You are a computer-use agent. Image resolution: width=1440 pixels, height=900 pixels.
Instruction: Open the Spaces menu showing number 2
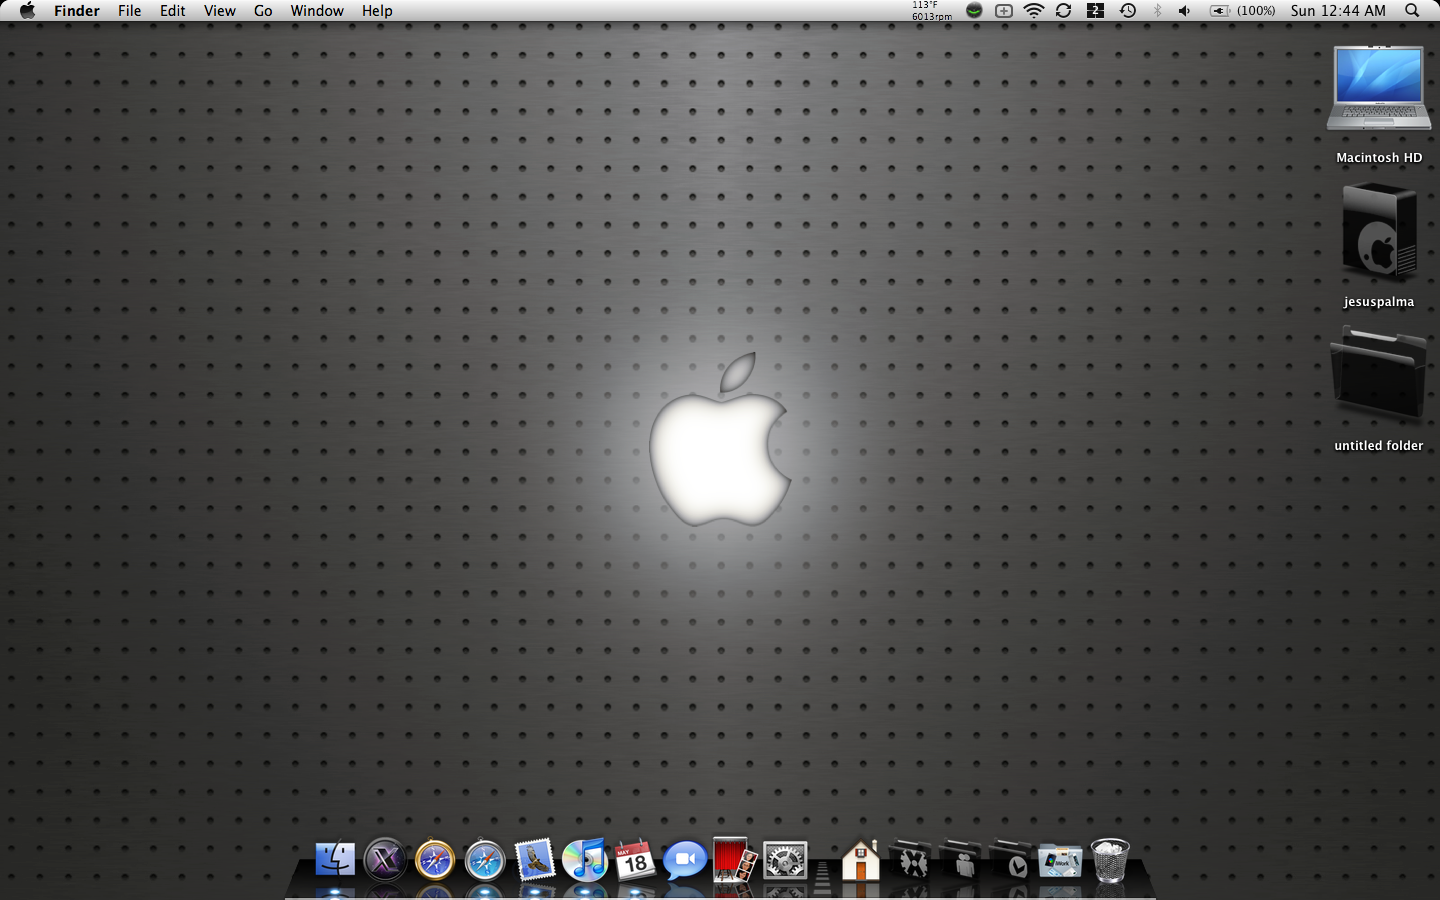tap(1096, 11)
